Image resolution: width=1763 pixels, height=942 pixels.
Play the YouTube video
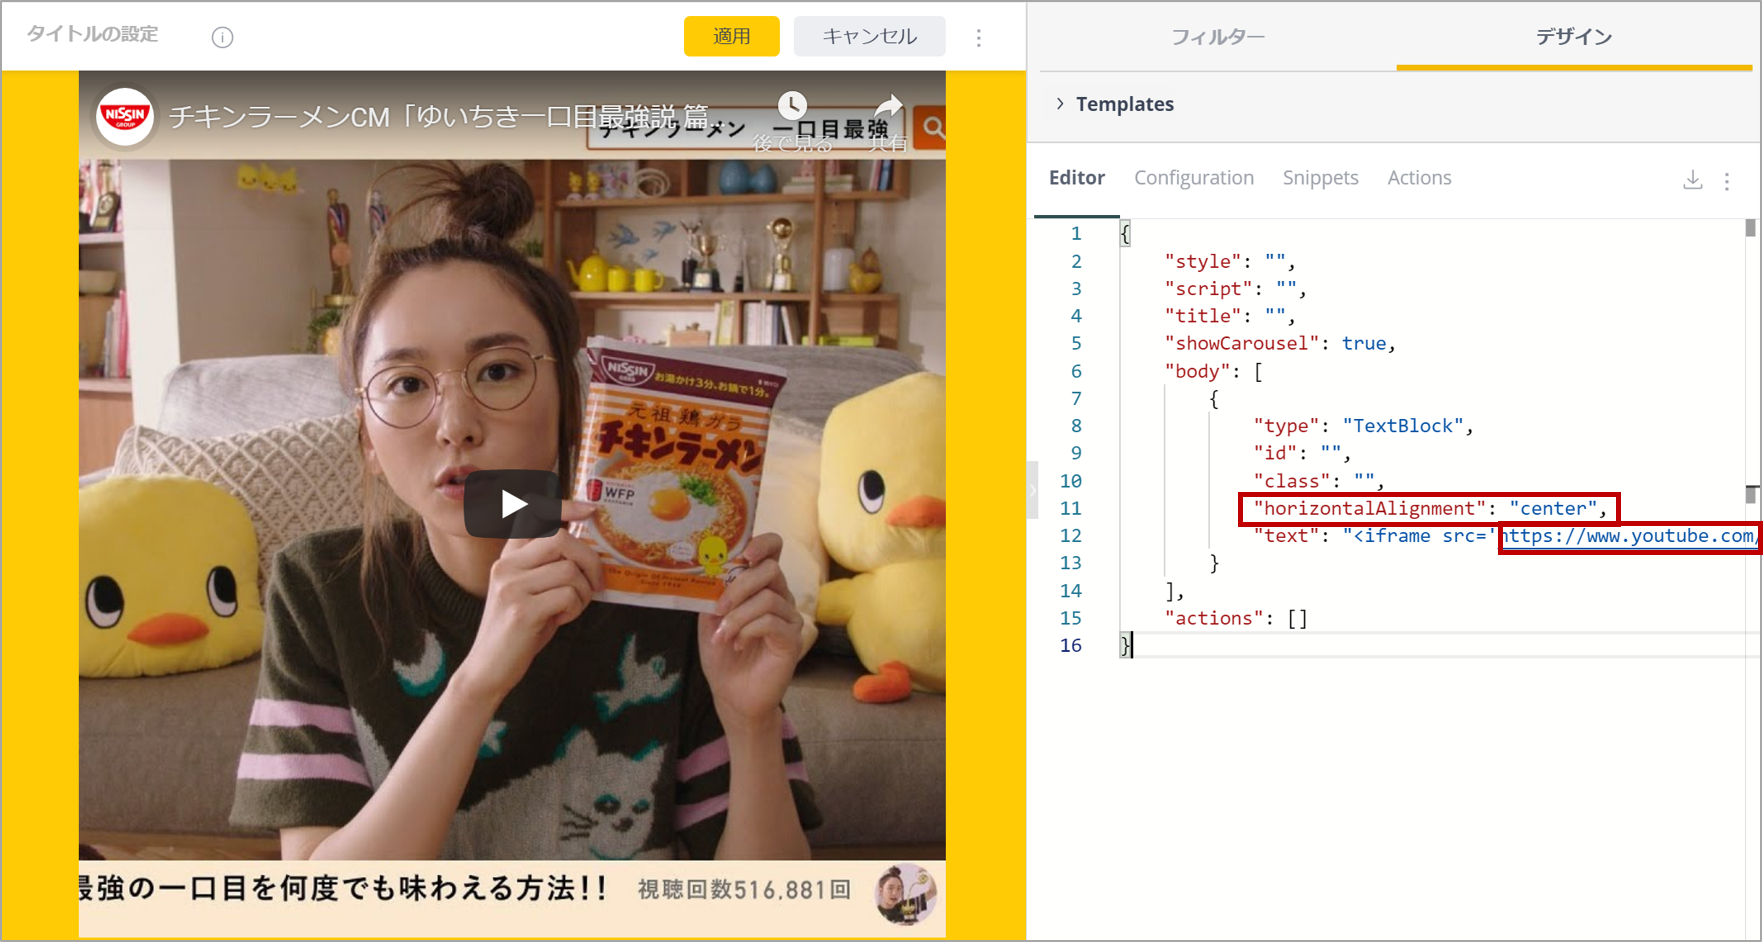[x=513, y=503]
